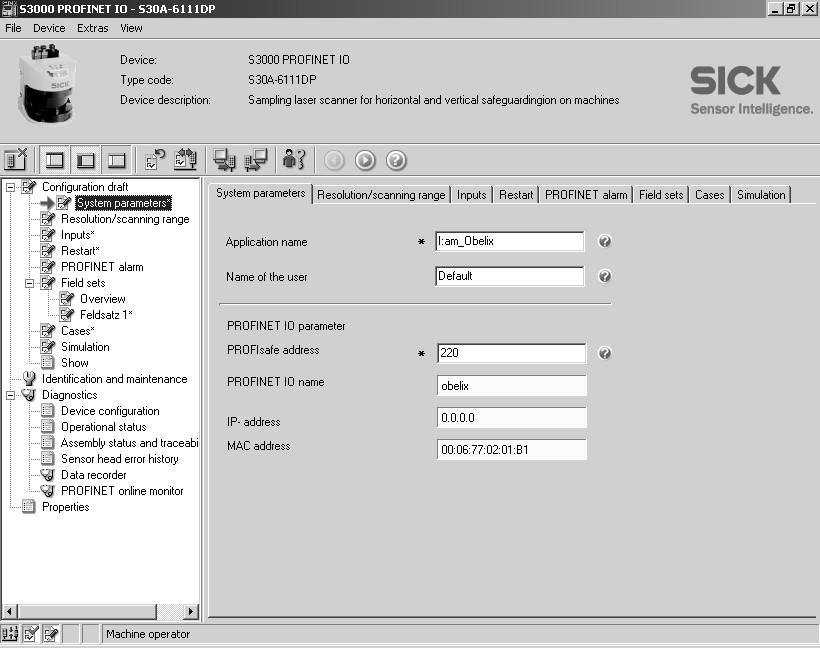Open the Data recorder item

pyautogui.click(x=94, y=475)
